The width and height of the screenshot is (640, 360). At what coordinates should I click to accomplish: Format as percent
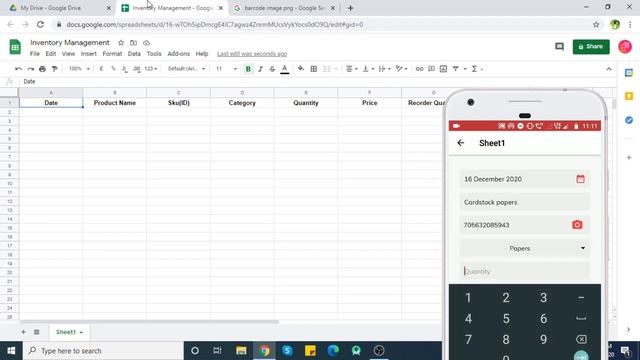pyautogui.click(x=113, y=69)
